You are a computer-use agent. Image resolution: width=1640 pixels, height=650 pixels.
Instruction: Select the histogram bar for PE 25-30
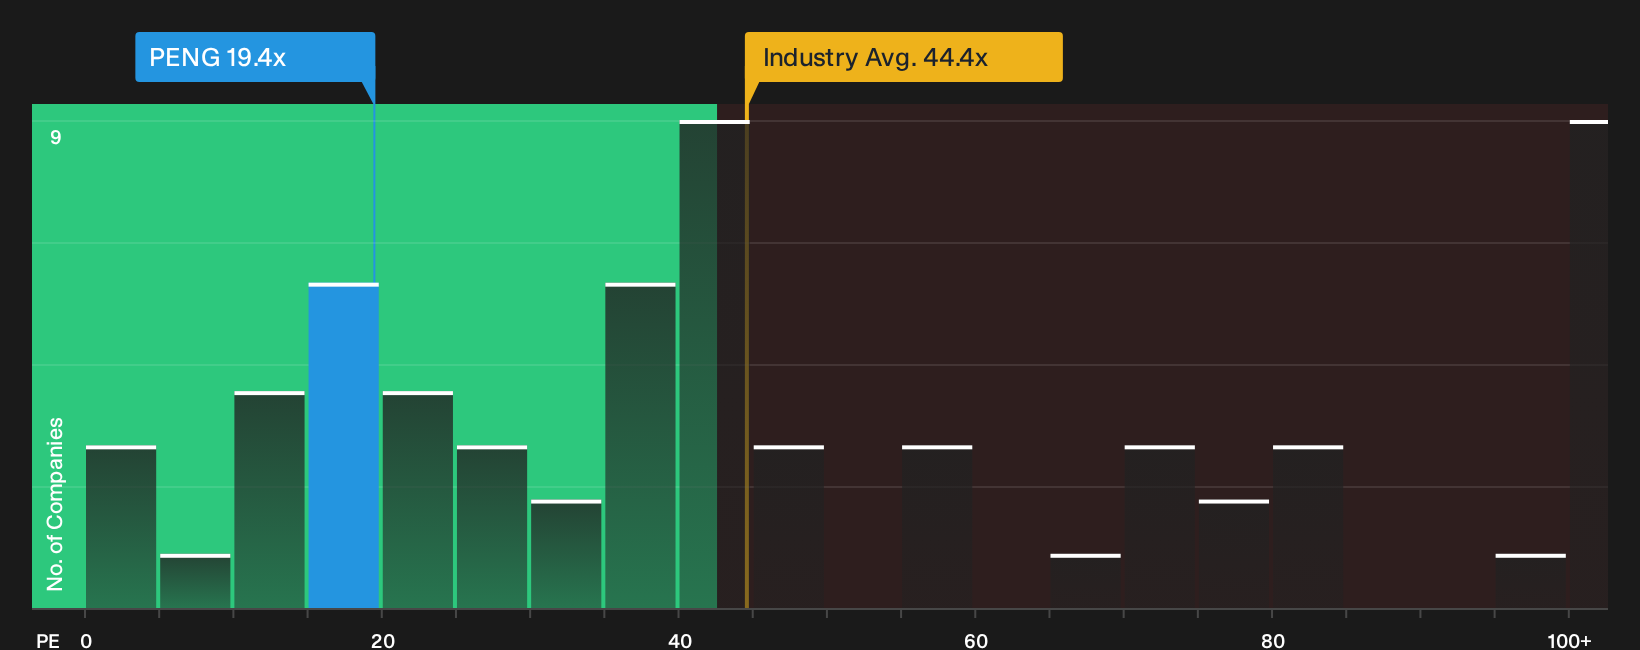492,527
